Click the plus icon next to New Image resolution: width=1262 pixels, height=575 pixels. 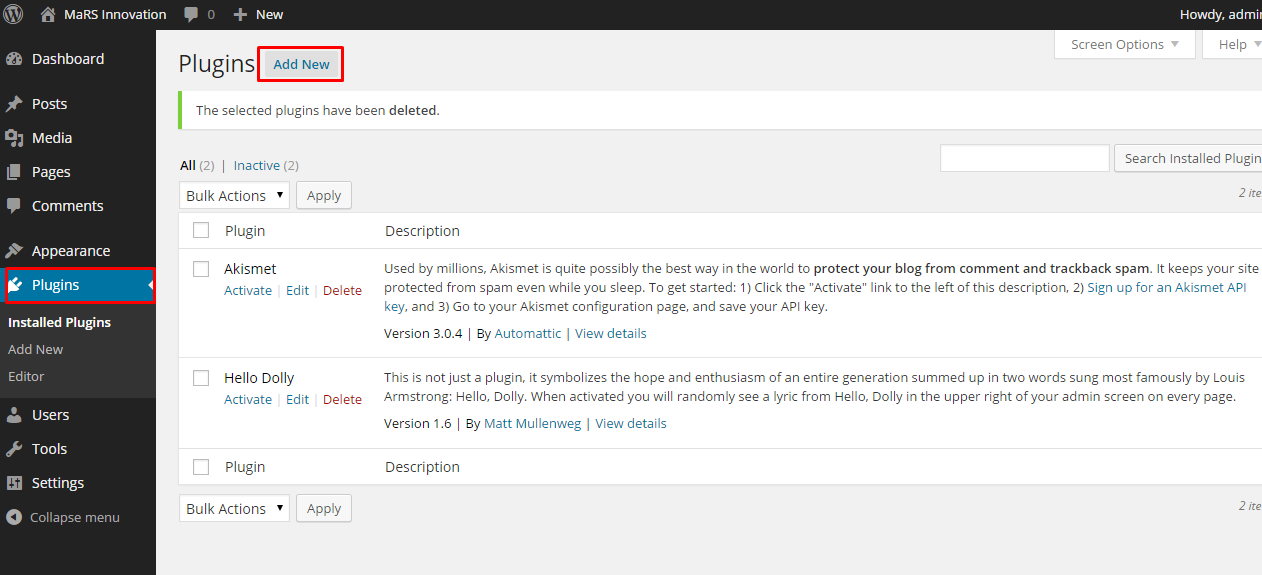(240, 14)
